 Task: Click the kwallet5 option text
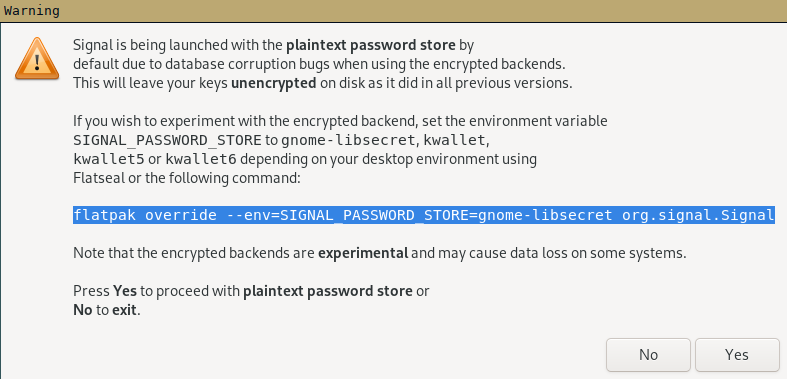[109, 159]
